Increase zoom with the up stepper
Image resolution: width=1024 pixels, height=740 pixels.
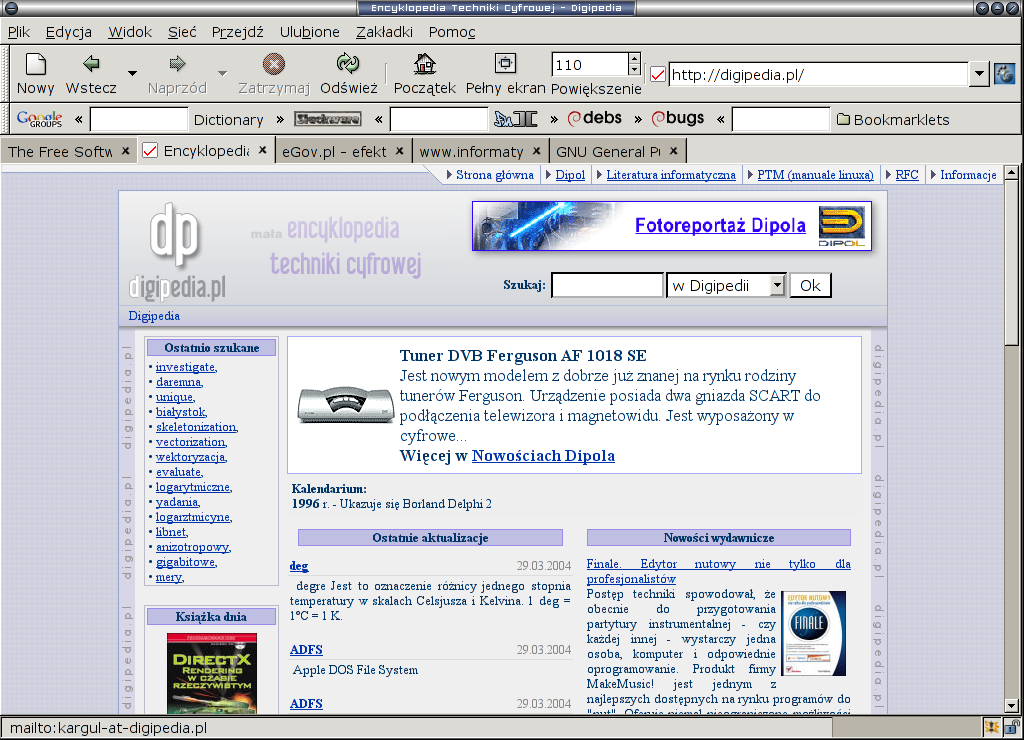pos(633,58)
